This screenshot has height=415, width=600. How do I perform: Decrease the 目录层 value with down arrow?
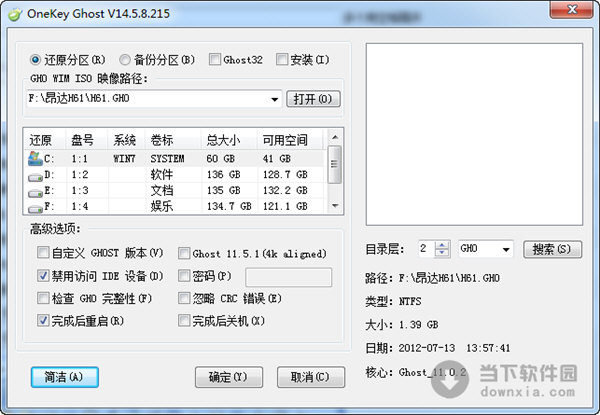(x=442, y=253)
